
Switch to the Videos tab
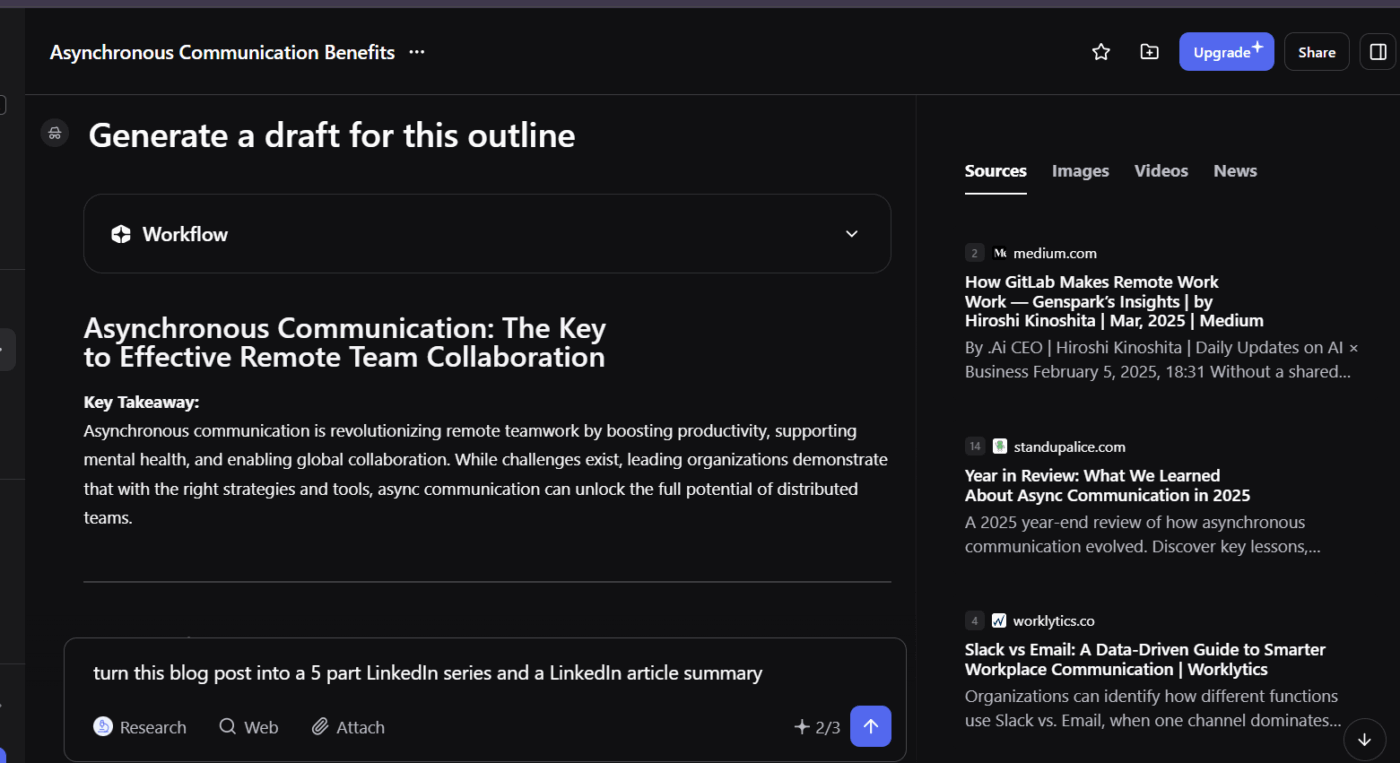coord(1161,171)
